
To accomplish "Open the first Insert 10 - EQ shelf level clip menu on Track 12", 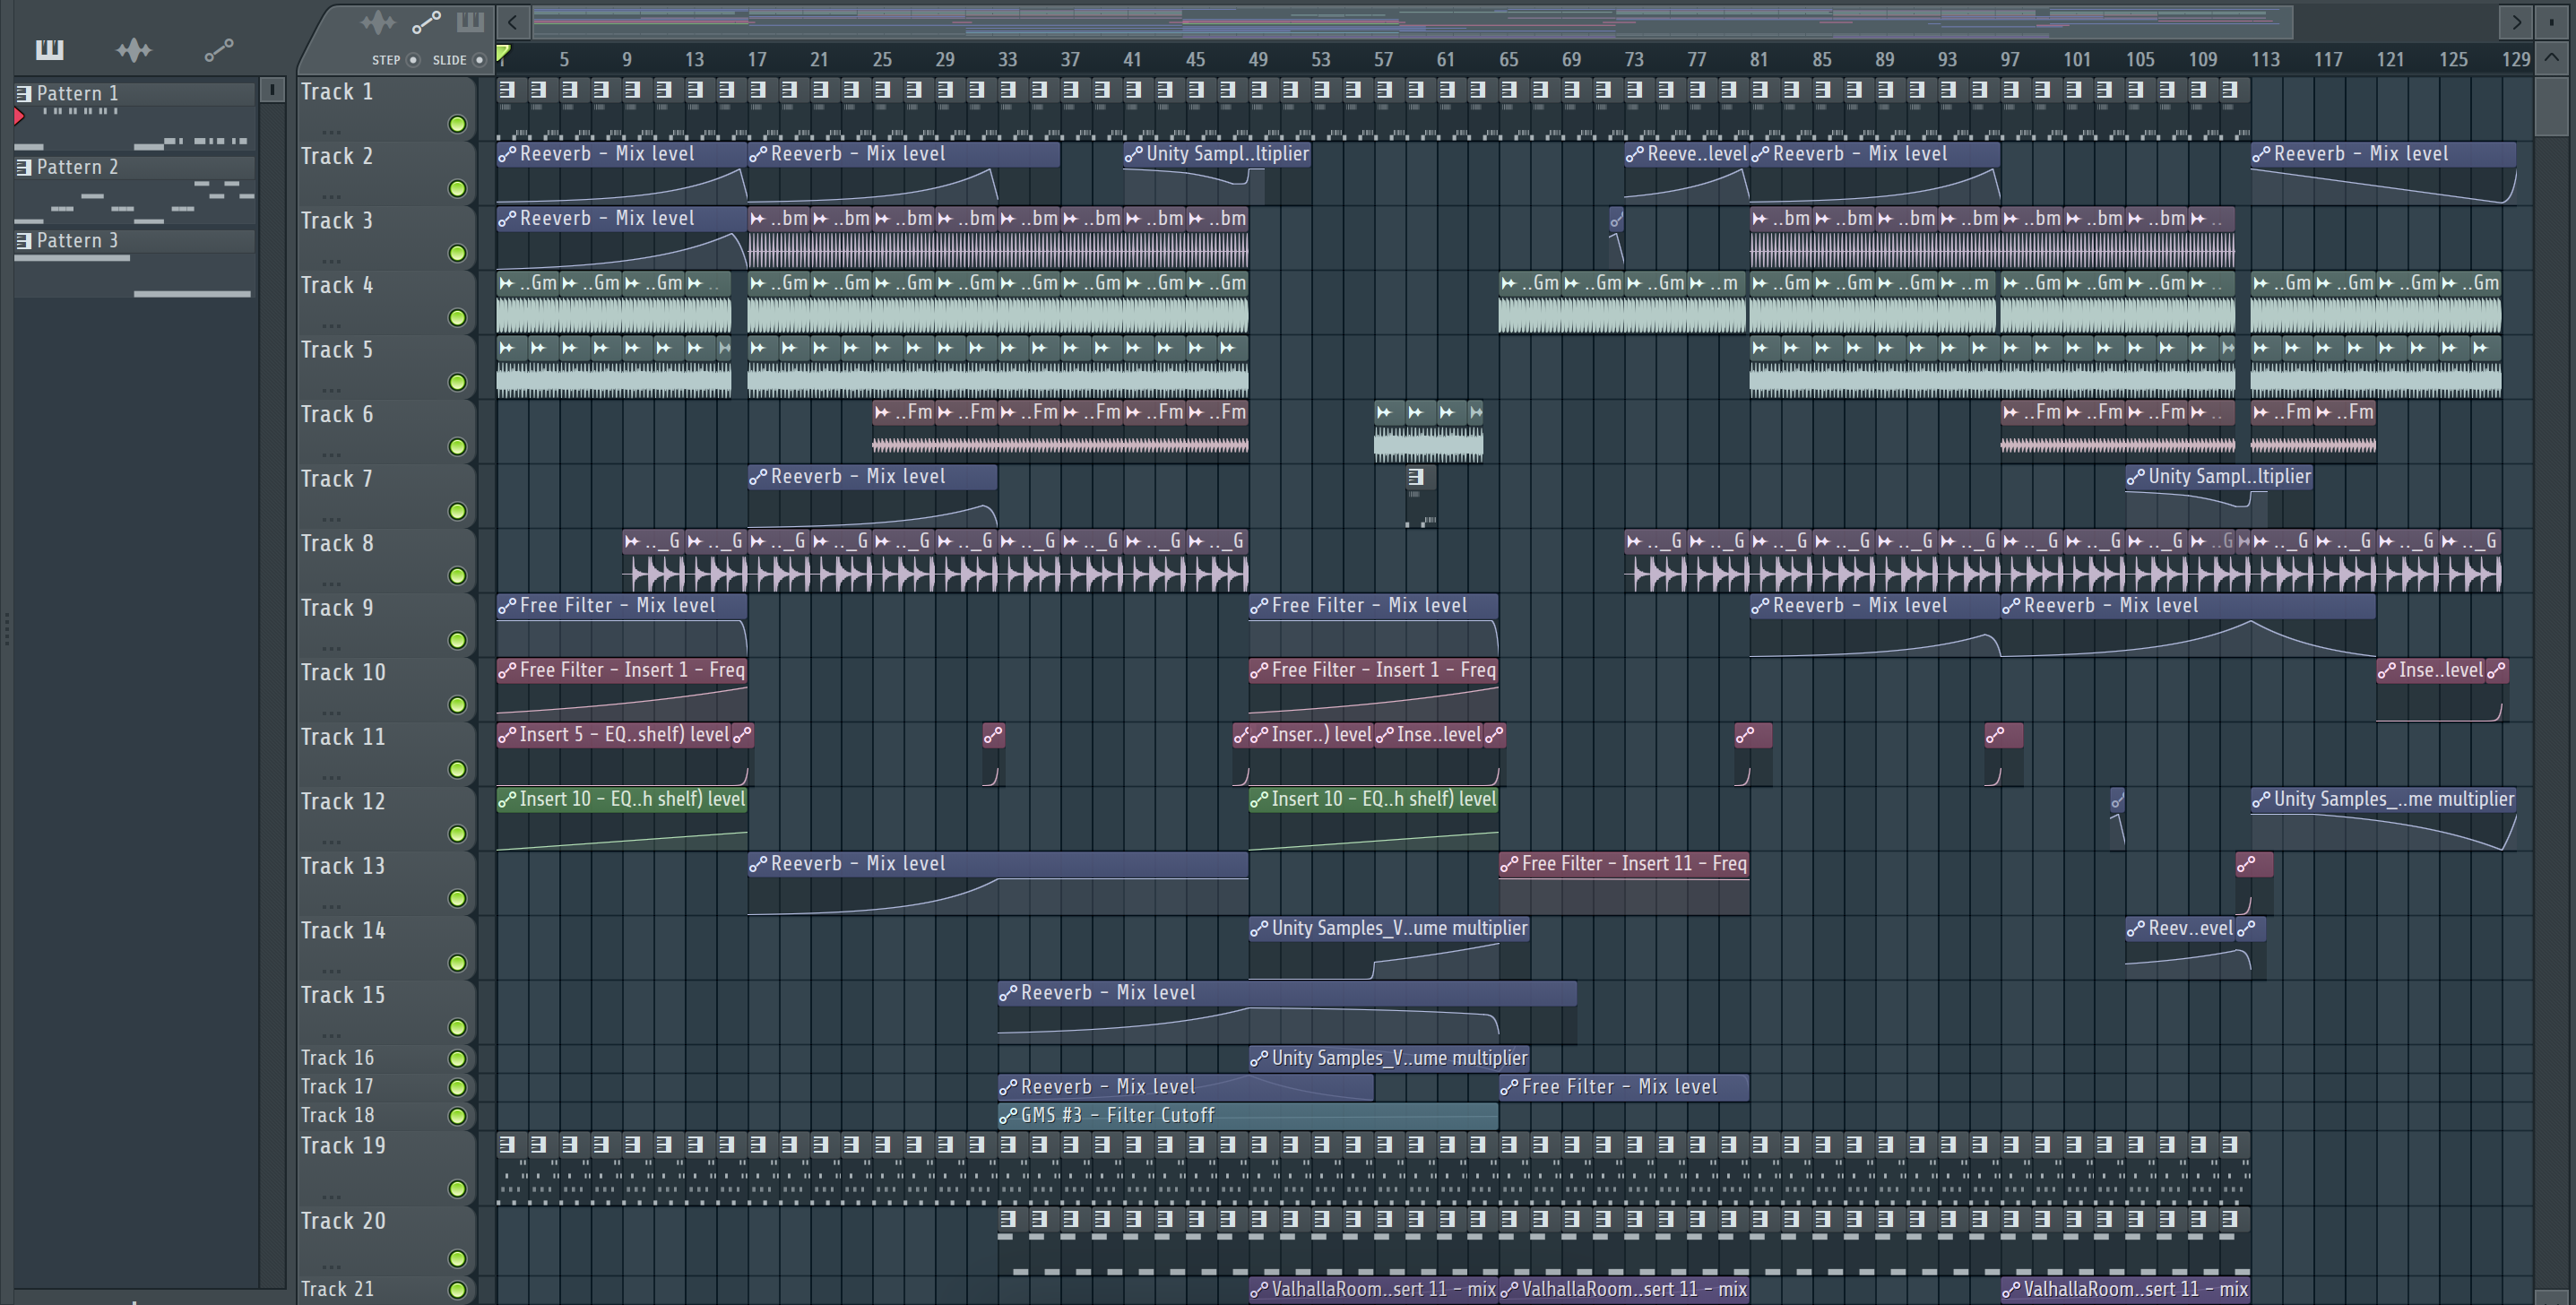I will 507,799.
